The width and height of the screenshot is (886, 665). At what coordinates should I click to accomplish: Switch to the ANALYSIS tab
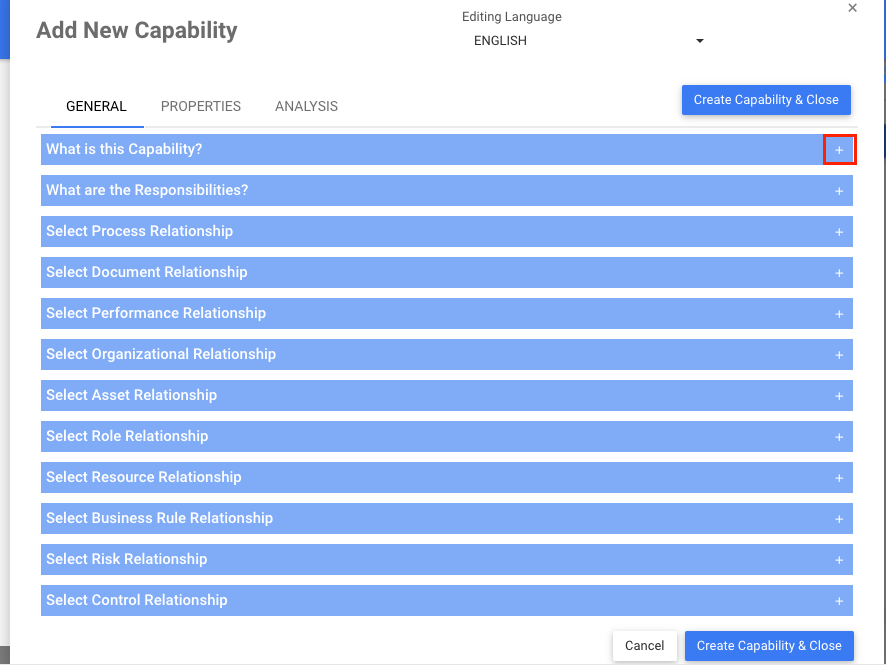tap(306, 106)
